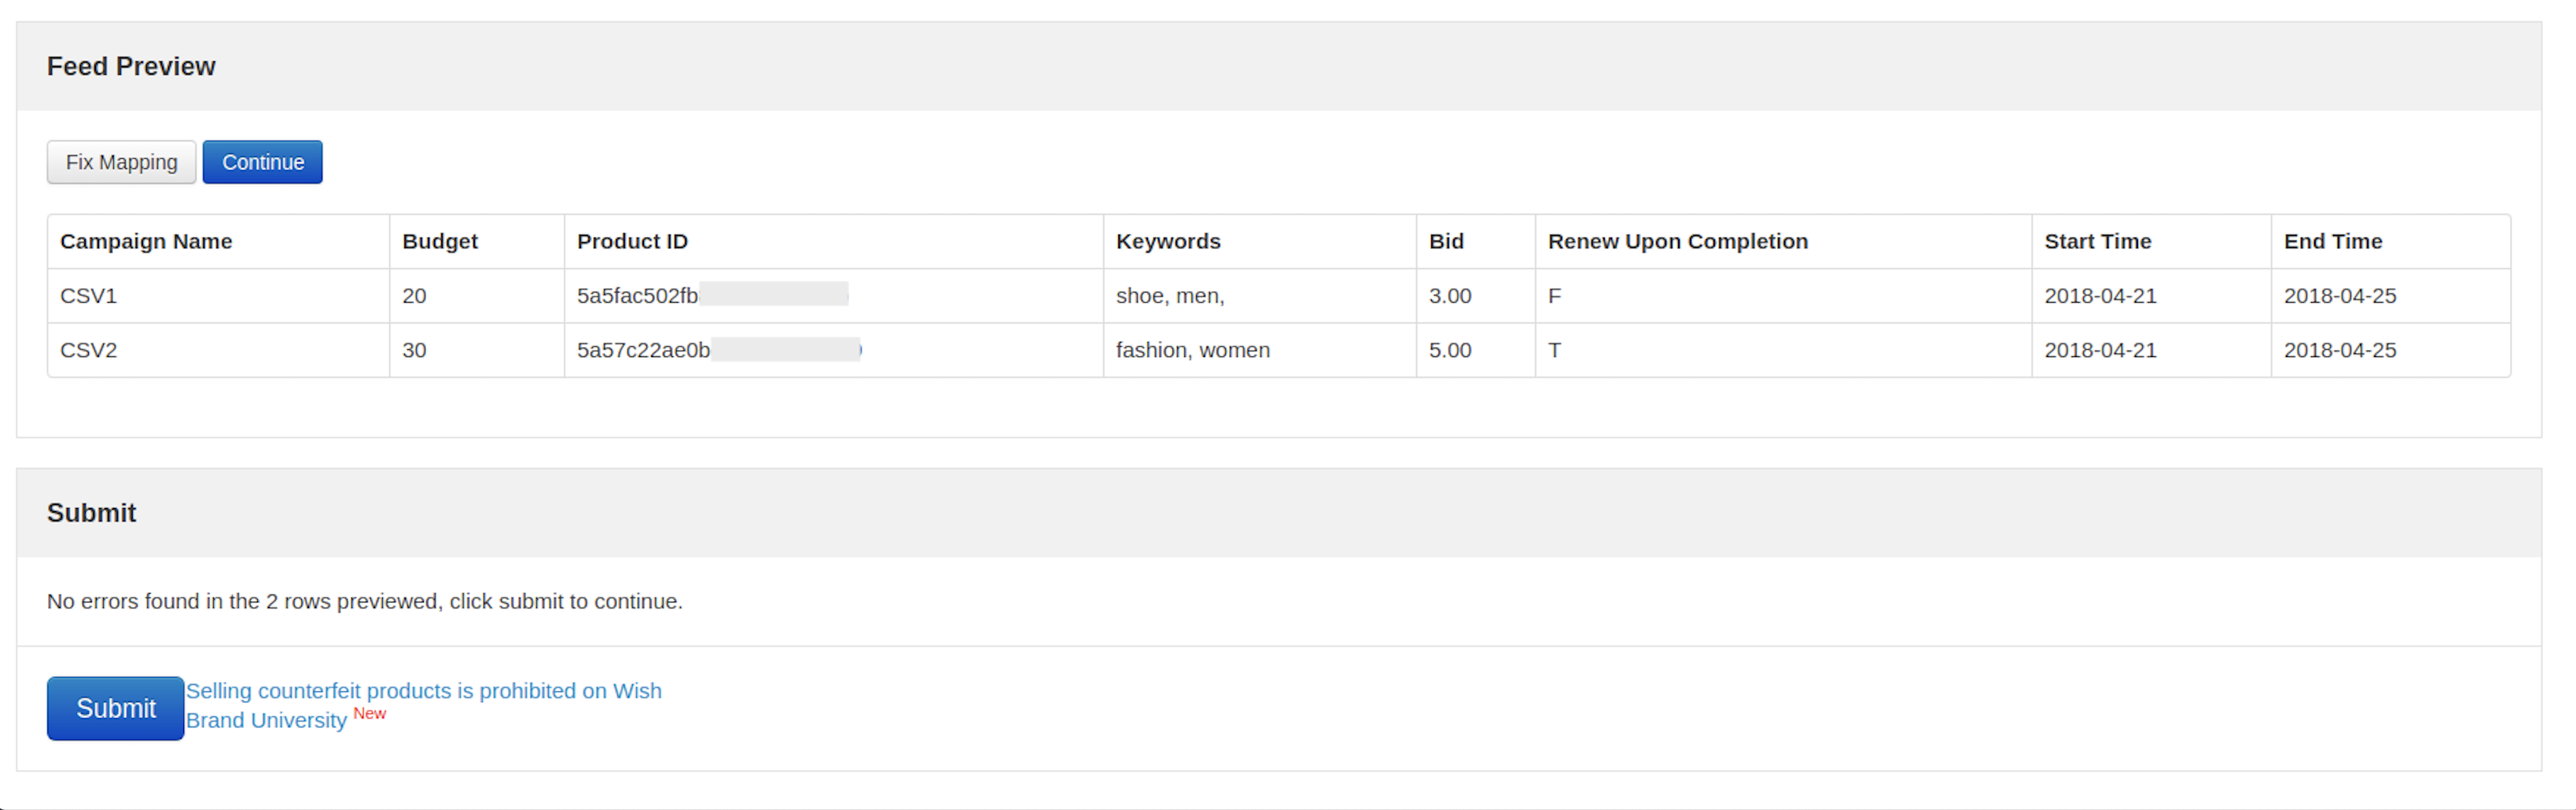Click the Product ID column header
Screen dimensions: 2576x810
[632, 241]
